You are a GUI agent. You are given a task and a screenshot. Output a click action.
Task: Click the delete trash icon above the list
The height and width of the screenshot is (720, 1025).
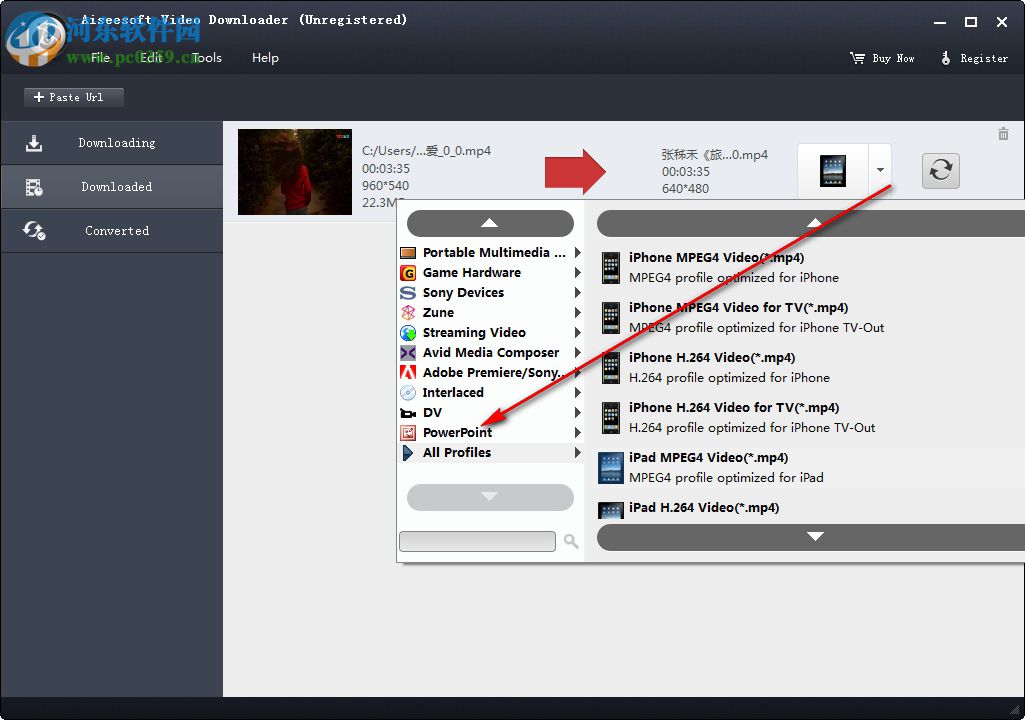click(x=1003, y=133)
